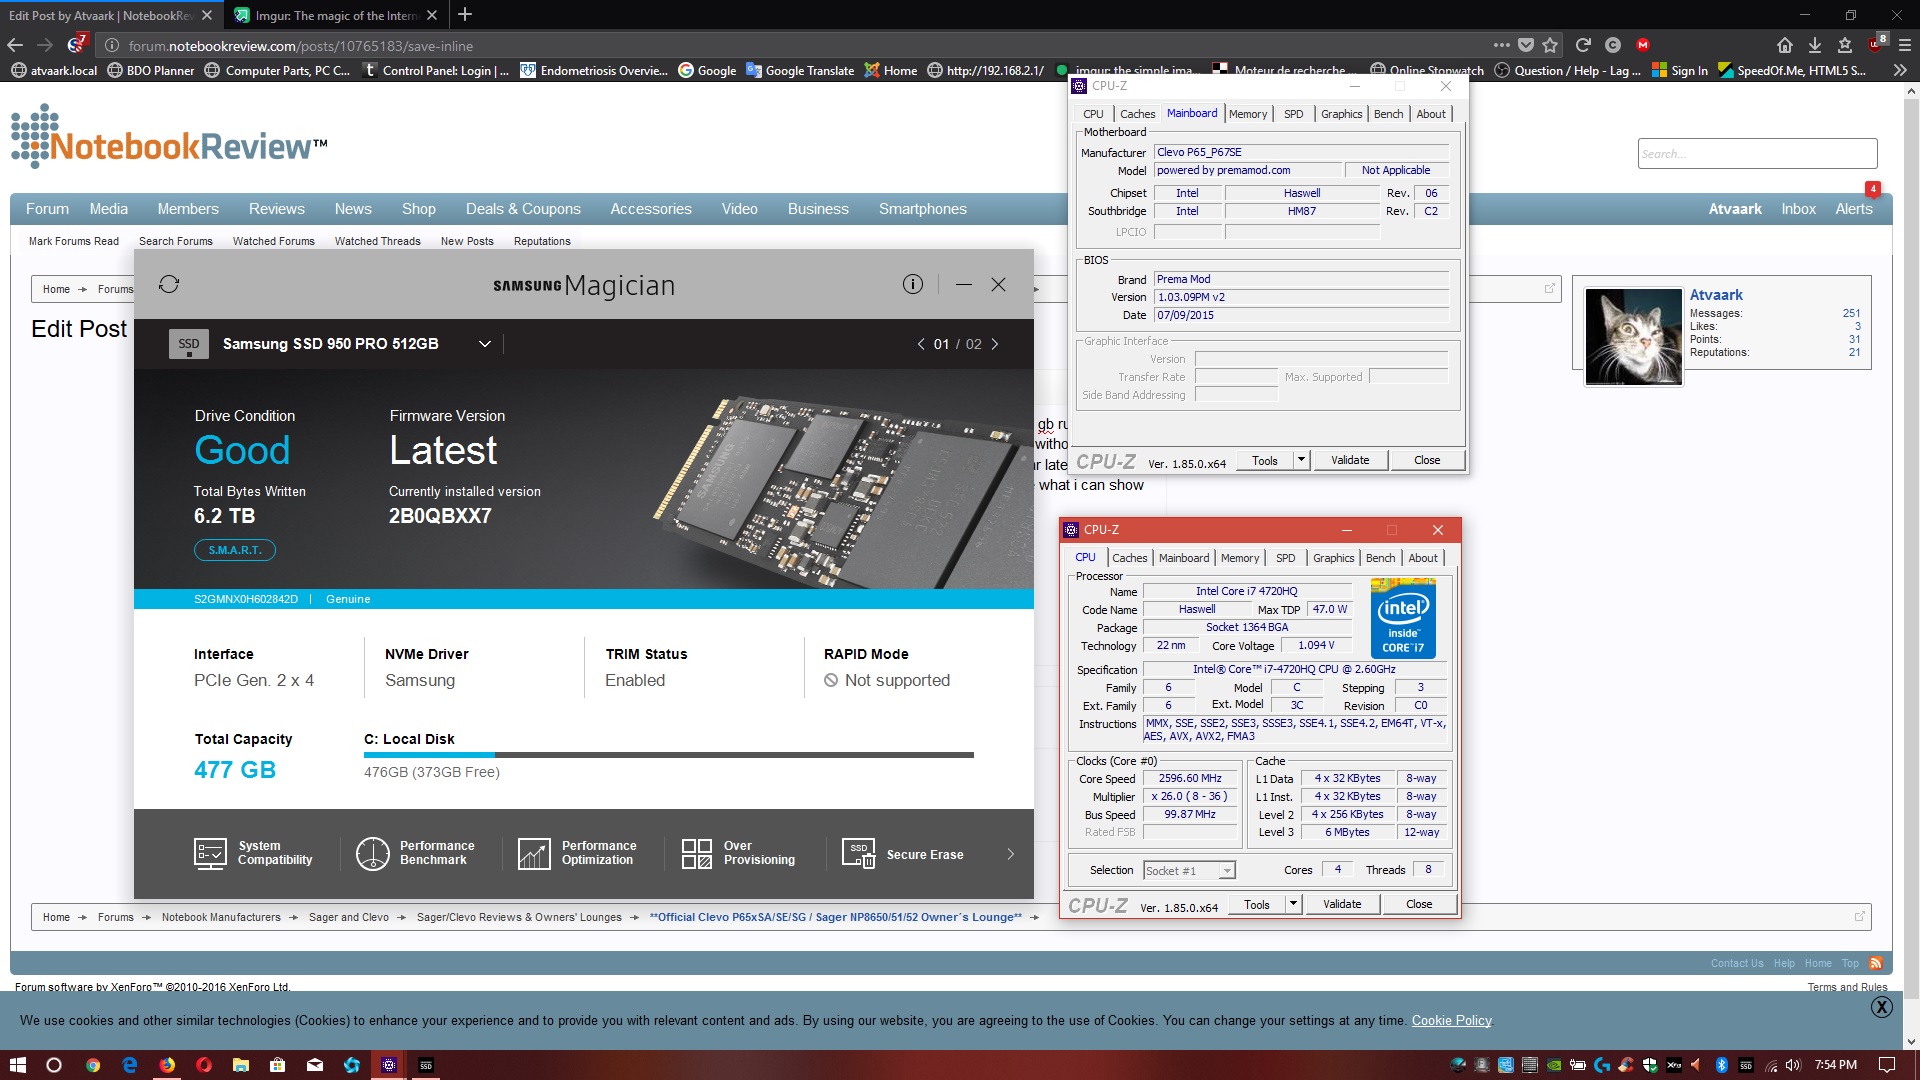Open Cortana search circle on taskbar
This screenshot has height=1080, width=1920.
[54, 1065]
